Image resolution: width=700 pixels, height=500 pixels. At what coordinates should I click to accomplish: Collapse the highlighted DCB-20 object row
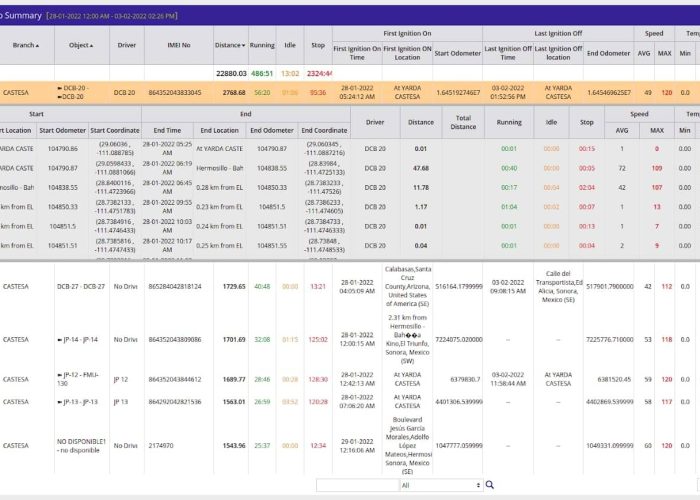tap(60, 89)
